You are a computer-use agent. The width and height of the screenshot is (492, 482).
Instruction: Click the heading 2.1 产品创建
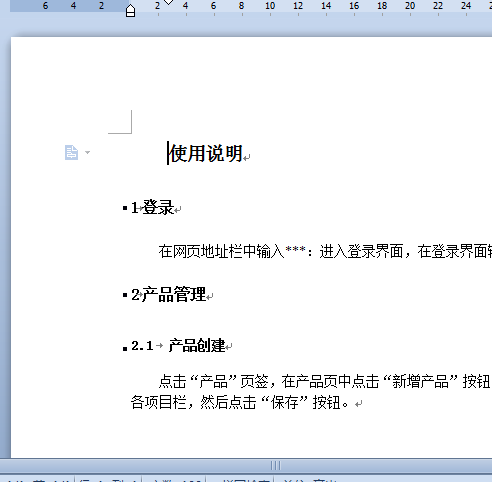click(x=178, y=345)
